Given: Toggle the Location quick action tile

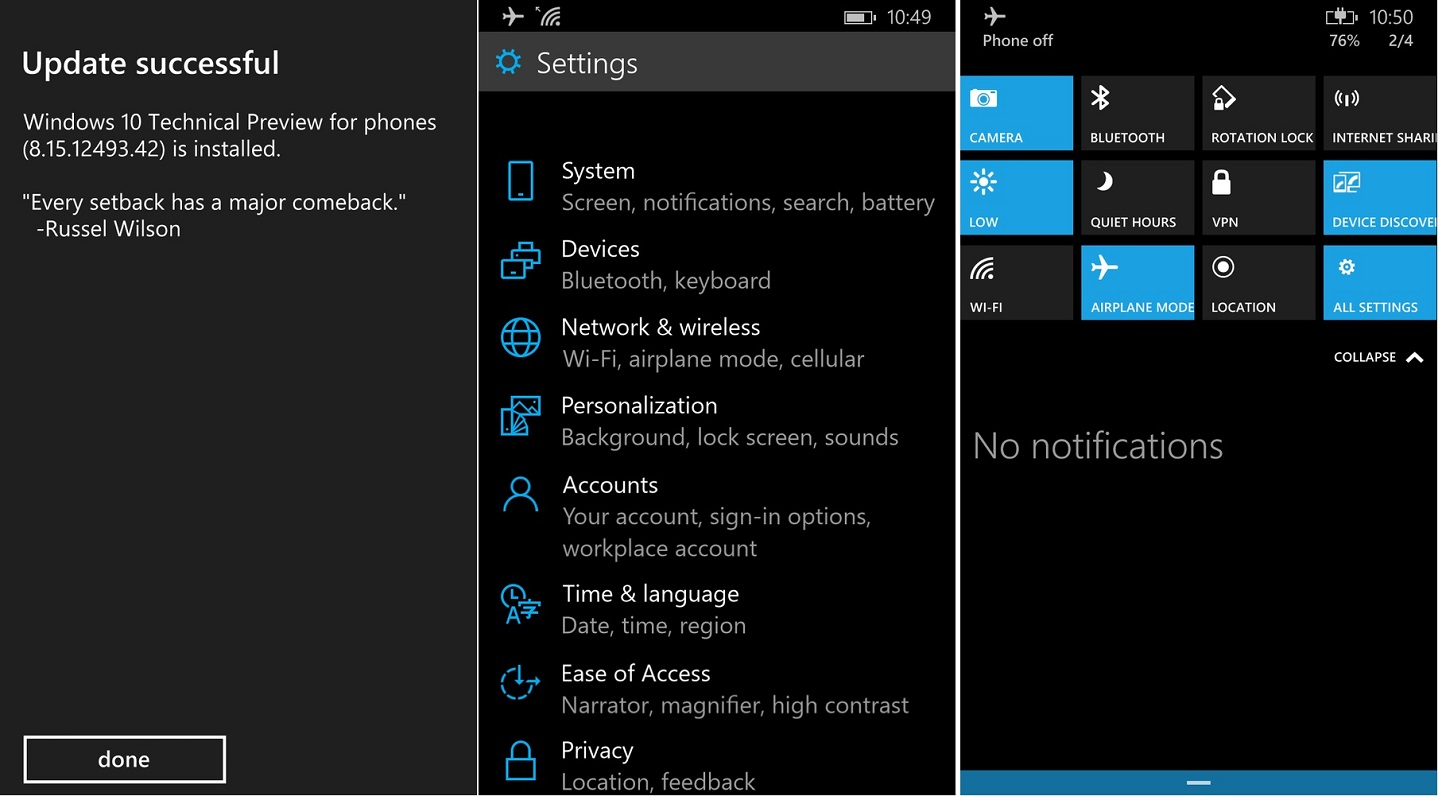Looking at the screenshot, I should pos(1259,283).
